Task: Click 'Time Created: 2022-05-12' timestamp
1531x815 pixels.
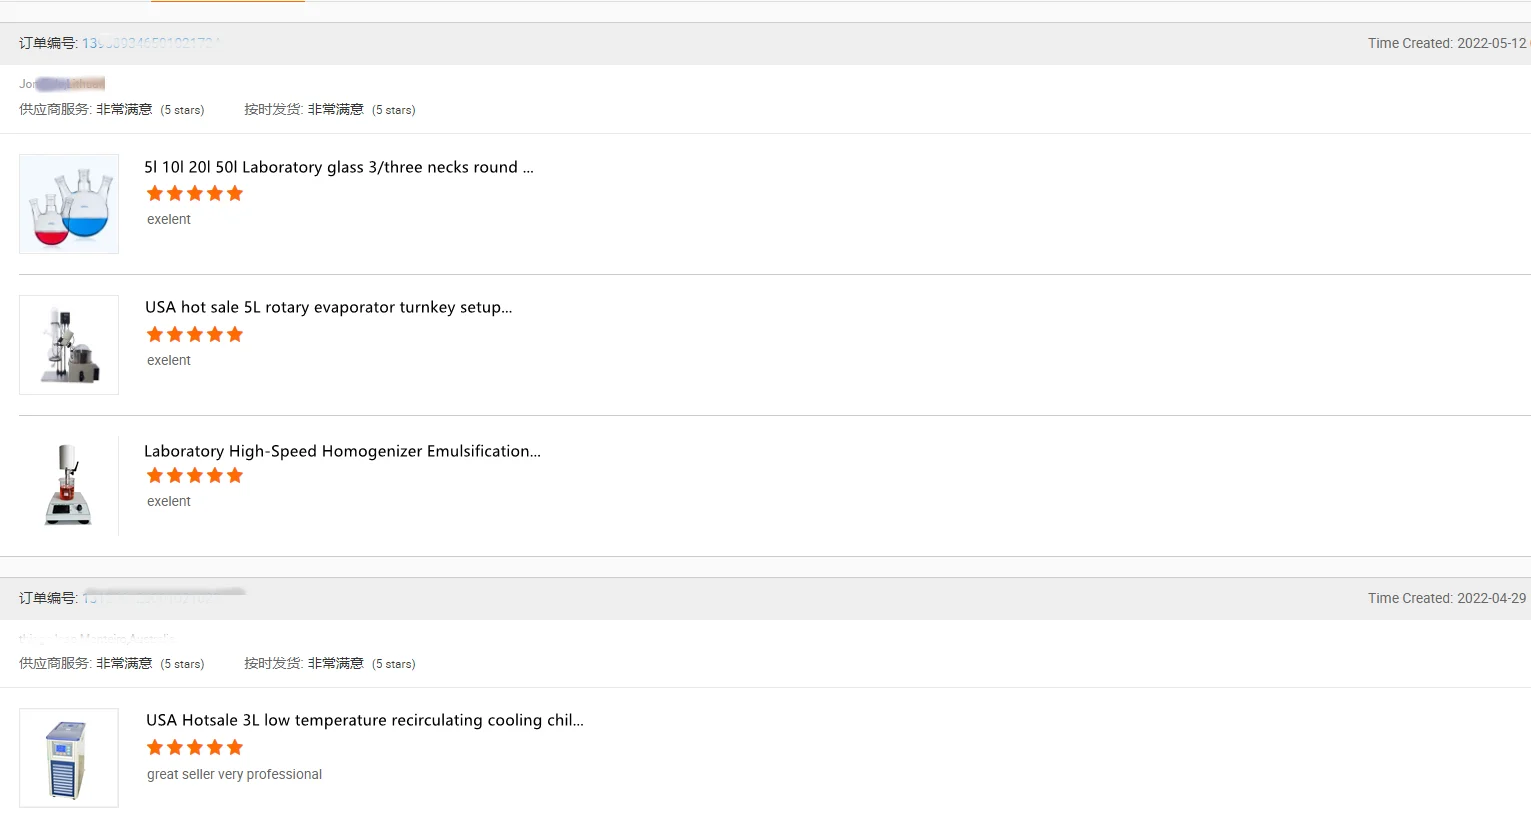Action: click(1446, 43)
